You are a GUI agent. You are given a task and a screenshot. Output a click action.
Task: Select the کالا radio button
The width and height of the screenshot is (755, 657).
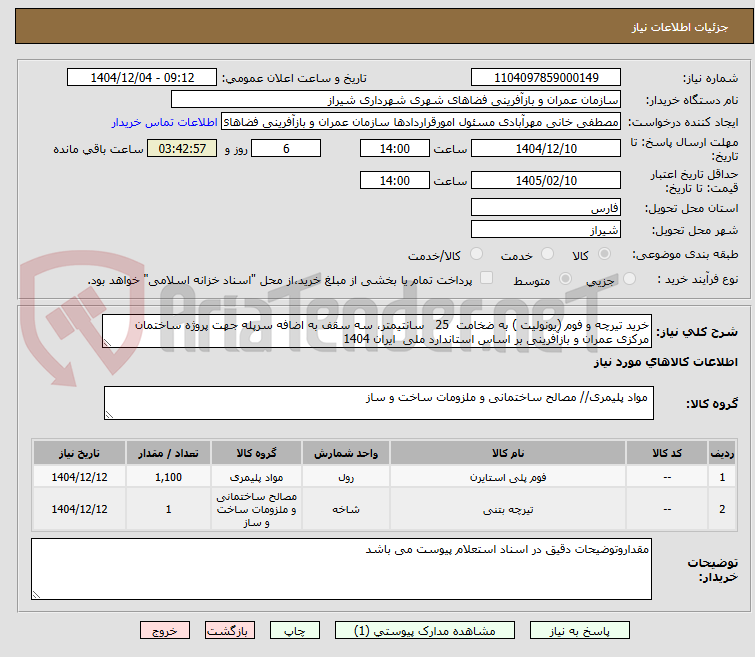604,253
